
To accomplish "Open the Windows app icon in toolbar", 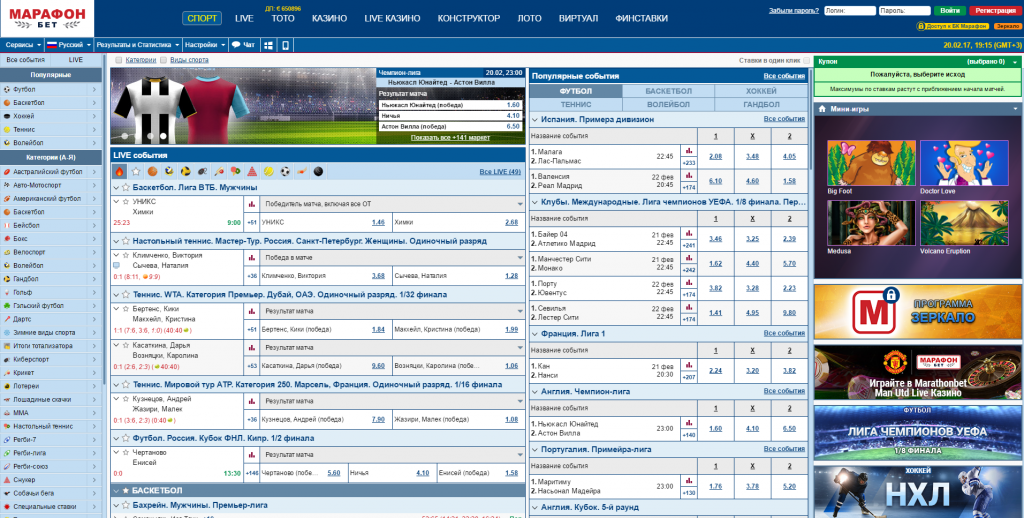I will tap(268, 45).
